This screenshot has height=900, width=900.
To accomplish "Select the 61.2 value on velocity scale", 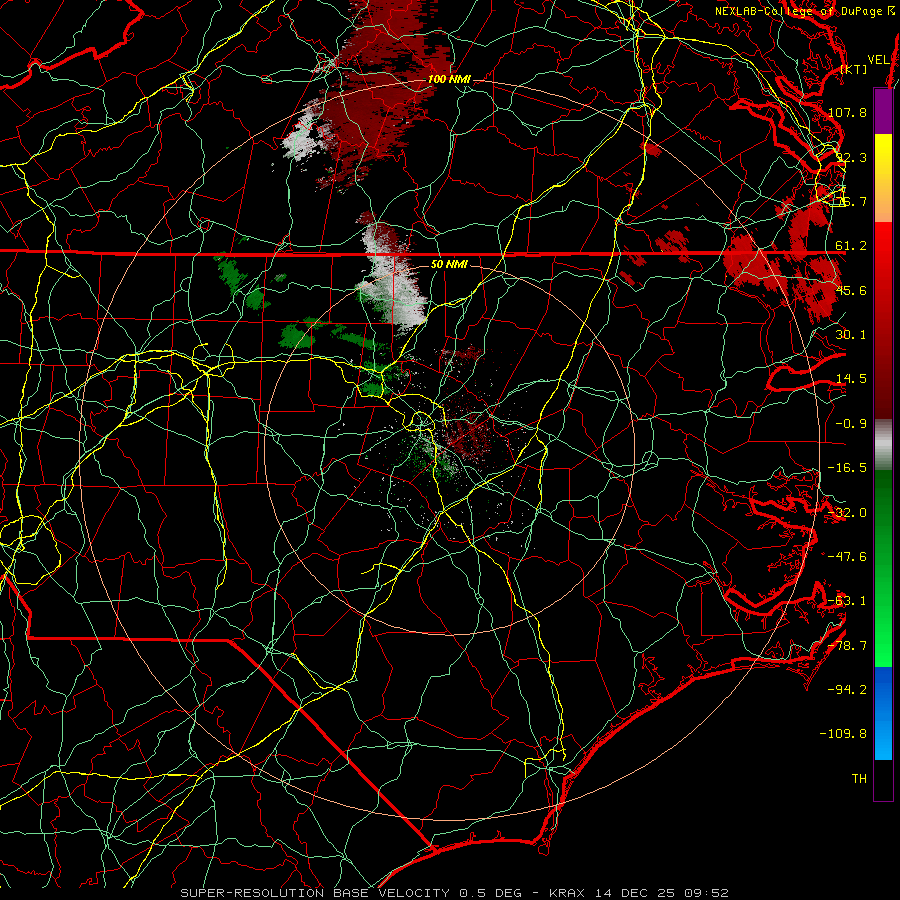I will point(851,246).
